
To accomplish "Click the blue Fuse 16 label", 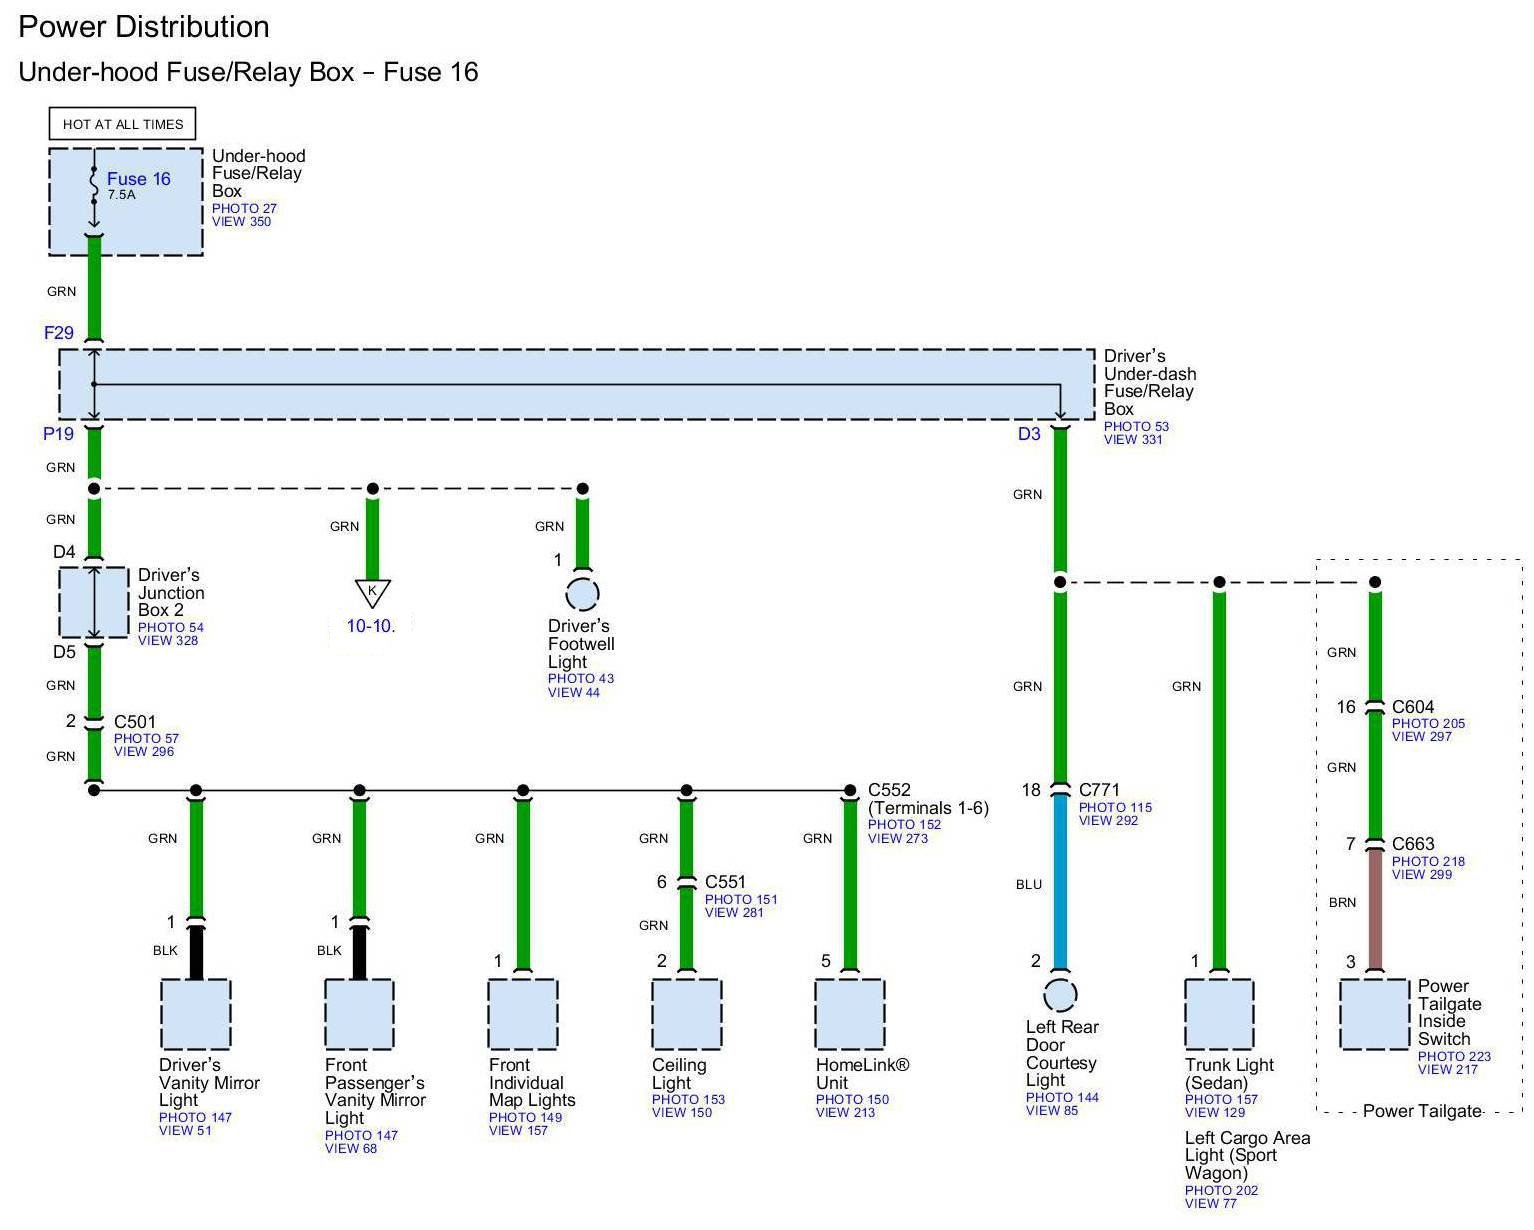I will click(139, 179).
